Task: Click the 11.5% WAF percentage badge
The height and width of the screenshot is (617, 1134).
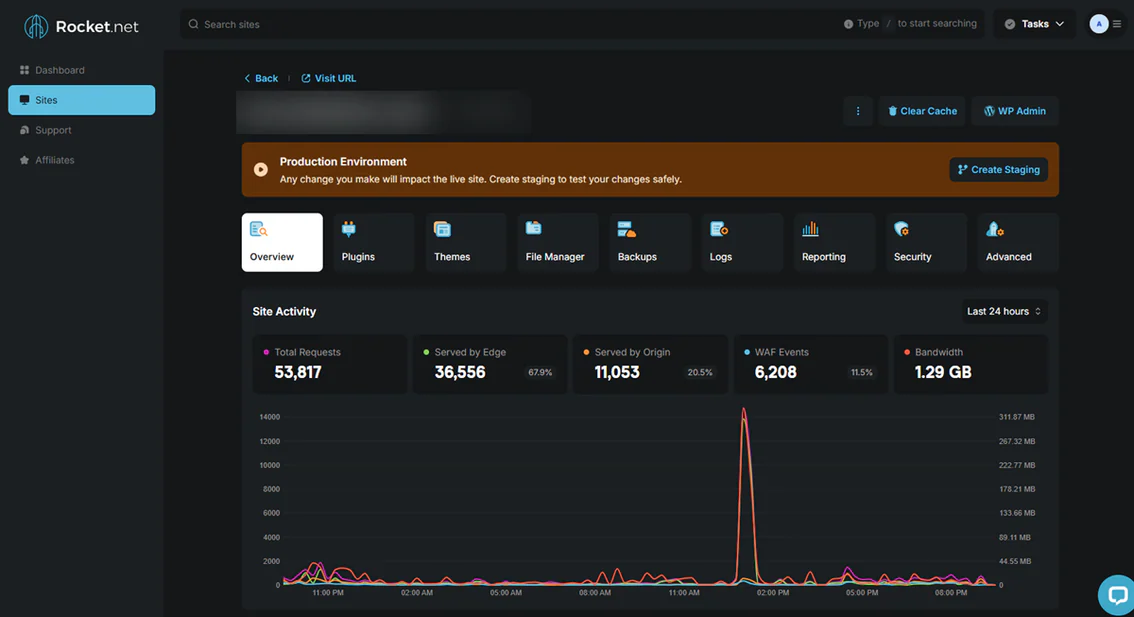Action: coord(861,373)
